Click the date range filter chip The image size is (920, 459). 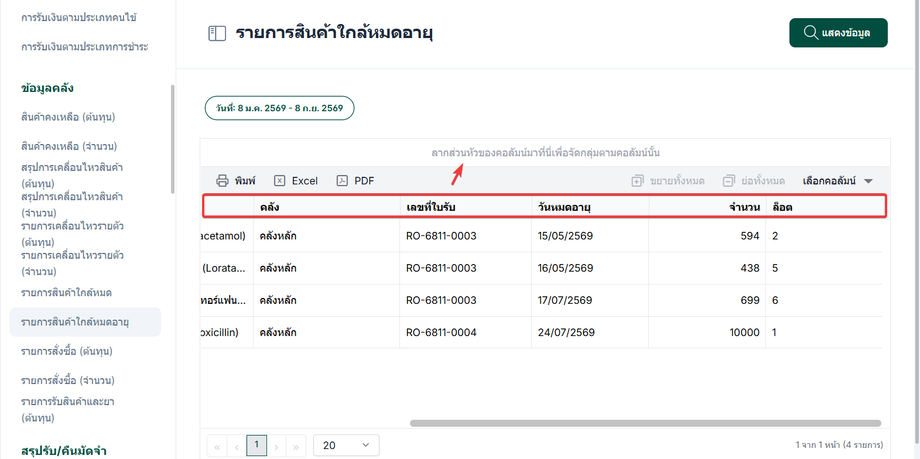pos(280,108)
